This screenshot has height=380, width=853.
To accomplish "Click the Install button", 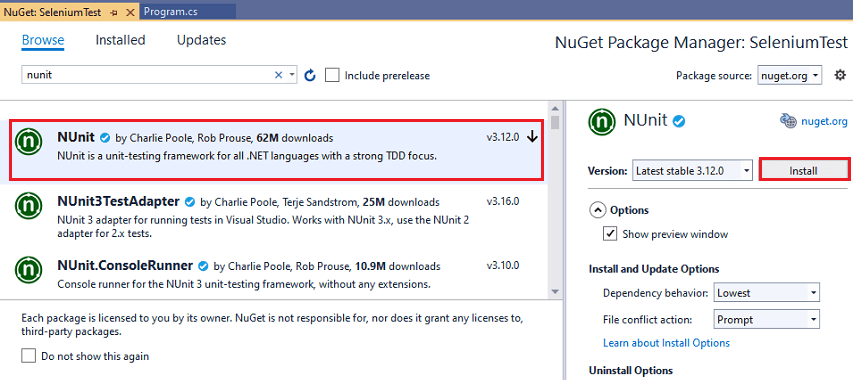I will pyautogui.click(x=803, y=171).
